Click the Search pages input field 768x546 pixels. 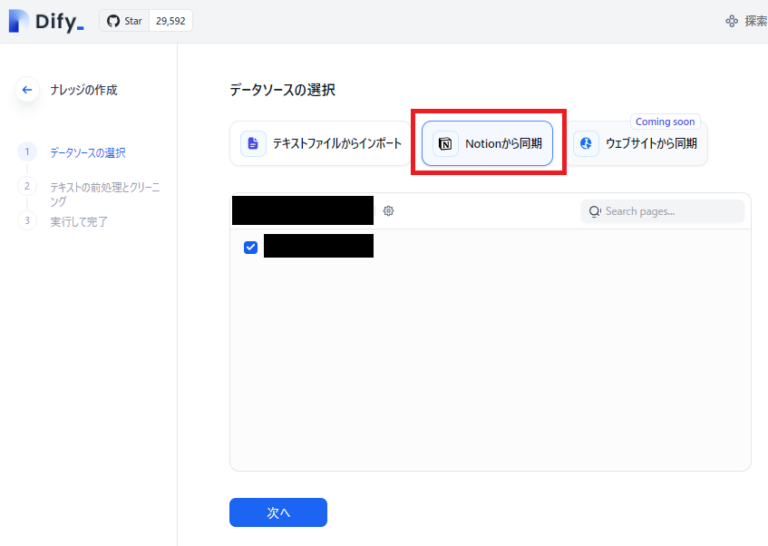point(670,211)
